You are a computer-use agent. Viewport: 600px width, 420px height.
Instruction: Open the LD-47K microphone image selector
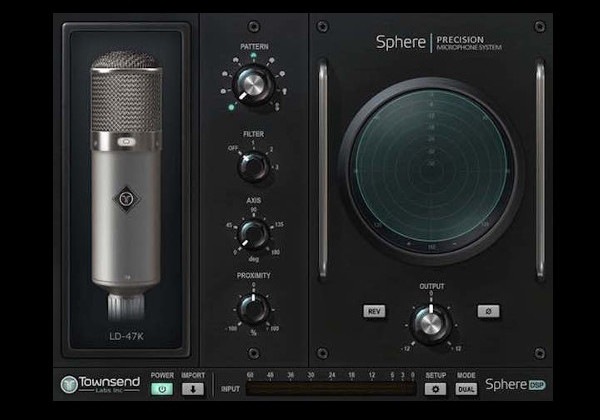coord(126,184)
